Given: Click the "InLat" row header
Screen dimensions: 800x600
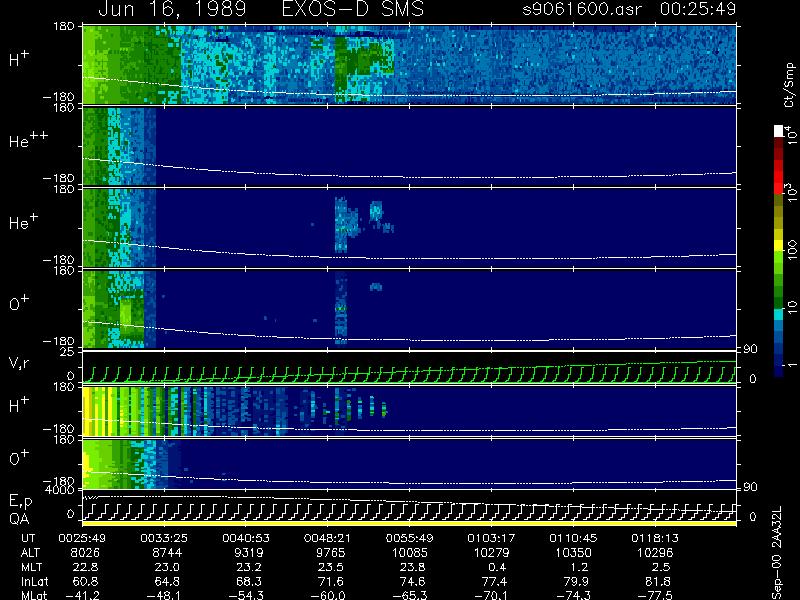Looking at the screenshot, I should point(35,582).
